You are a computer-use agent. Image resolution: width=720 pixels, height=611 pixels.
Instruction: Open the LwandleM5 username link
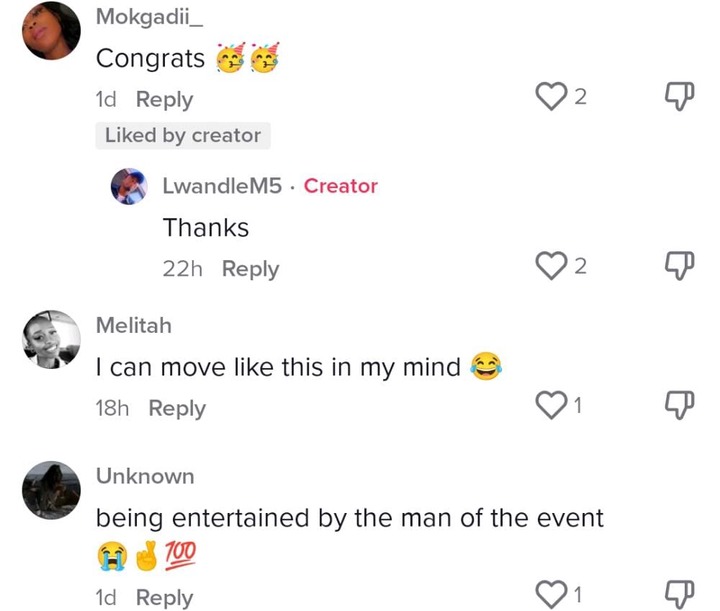pyautogui.click(x=222, y=186)
